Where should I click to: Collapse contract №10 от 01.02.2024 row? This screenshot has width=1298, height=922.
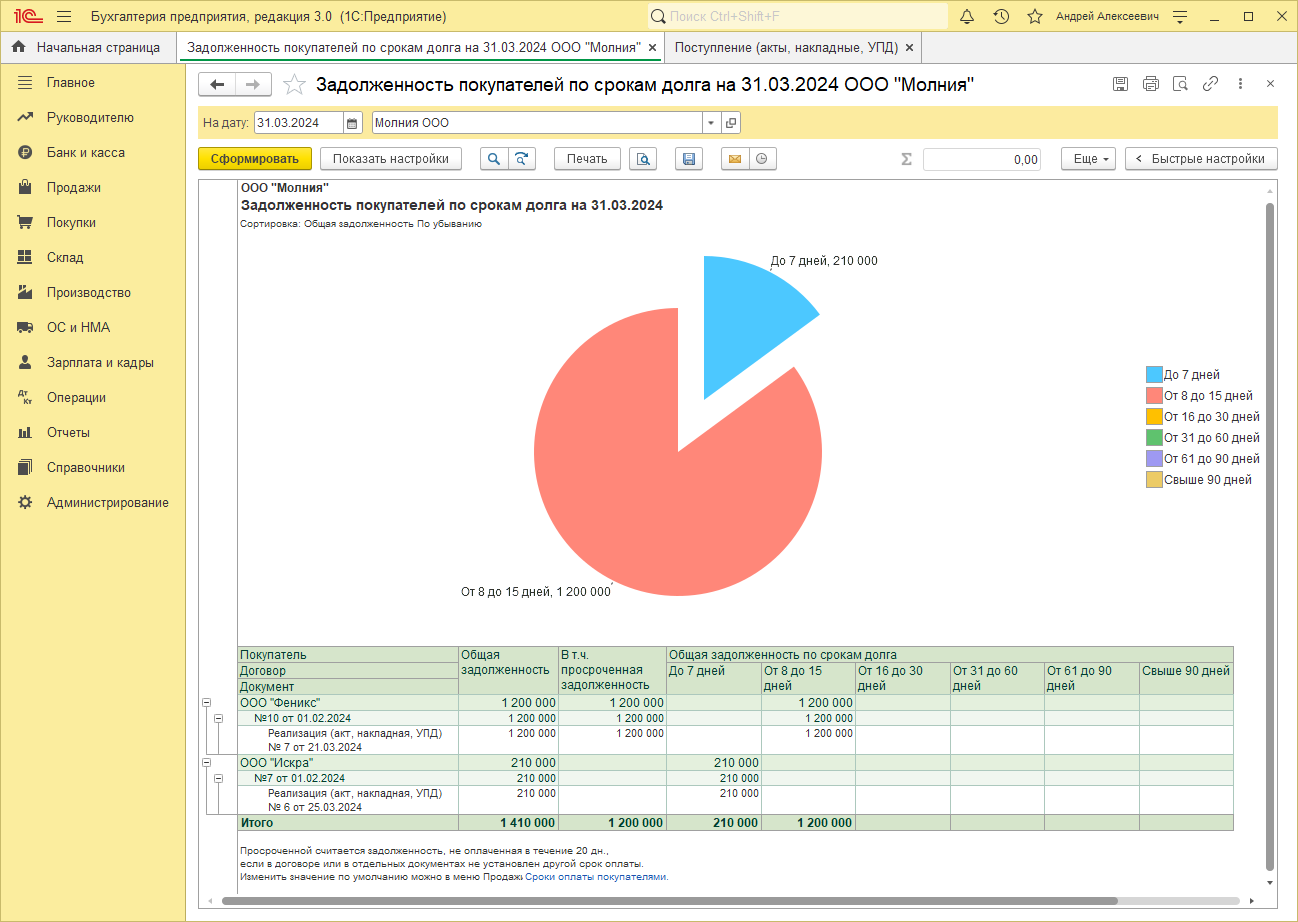219,718
